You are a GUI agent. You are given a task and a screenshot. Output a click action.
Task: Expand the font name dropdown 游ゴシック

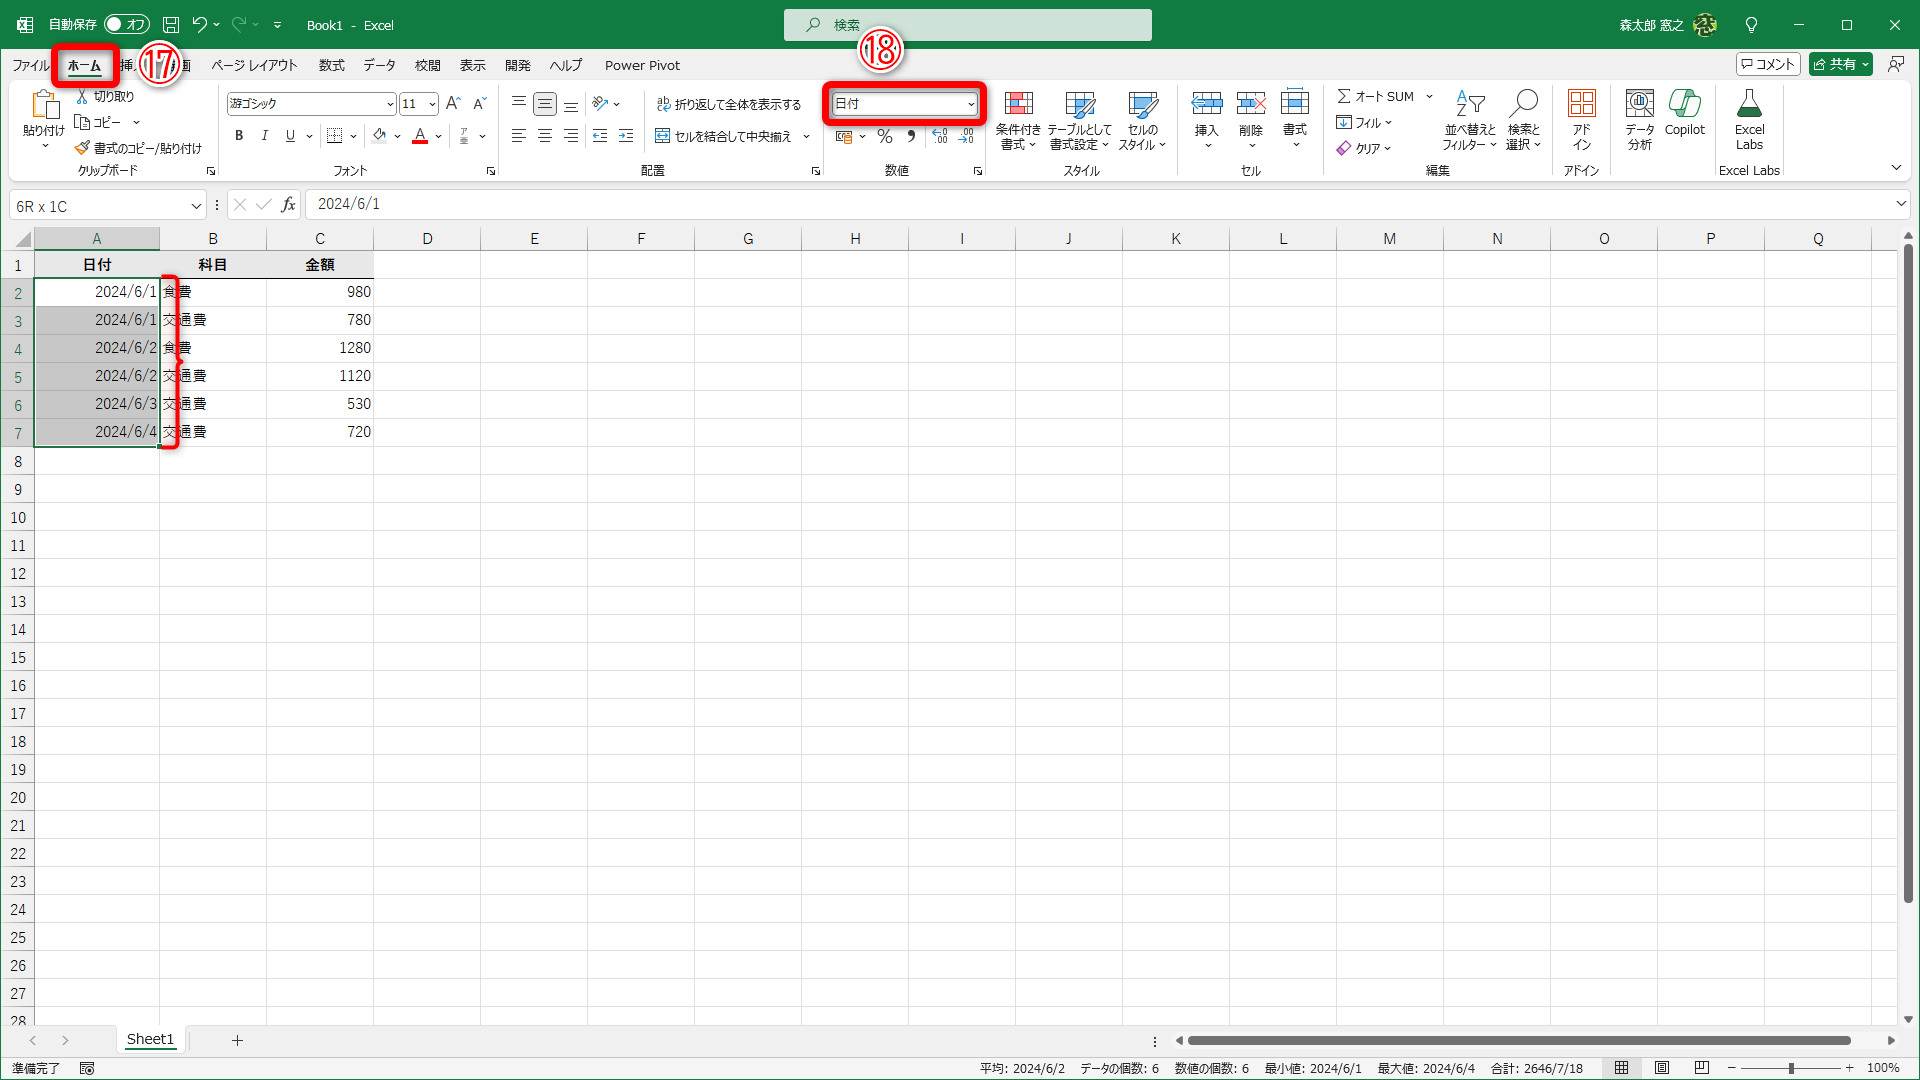[389, 104]
